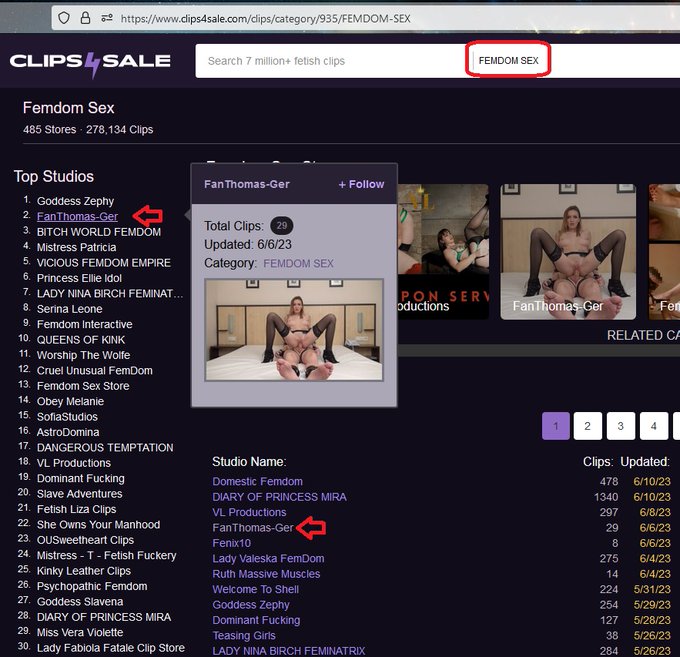
Task: Open LADY NINA BIRCH FEMINAT… in Top Studios
Action: 110,294
